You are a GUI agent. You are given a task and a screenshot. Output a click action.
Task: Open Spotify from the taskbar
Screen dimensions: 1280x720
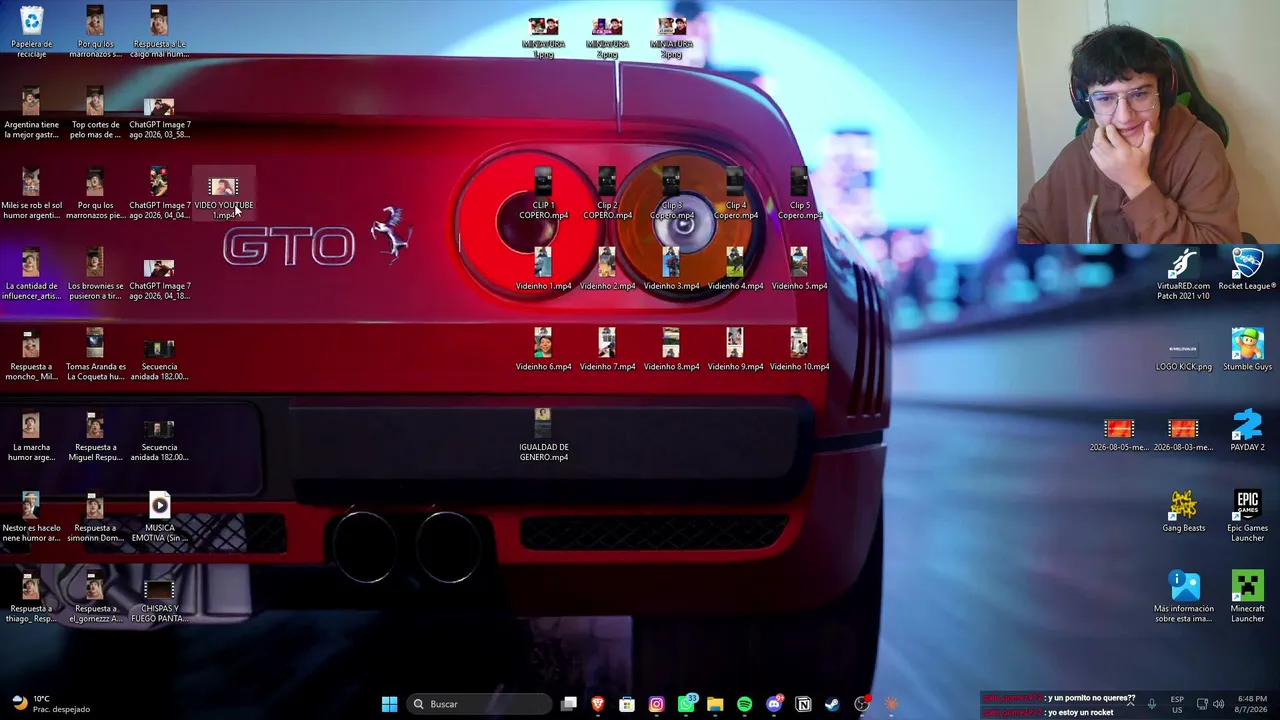tap(744, 704)
